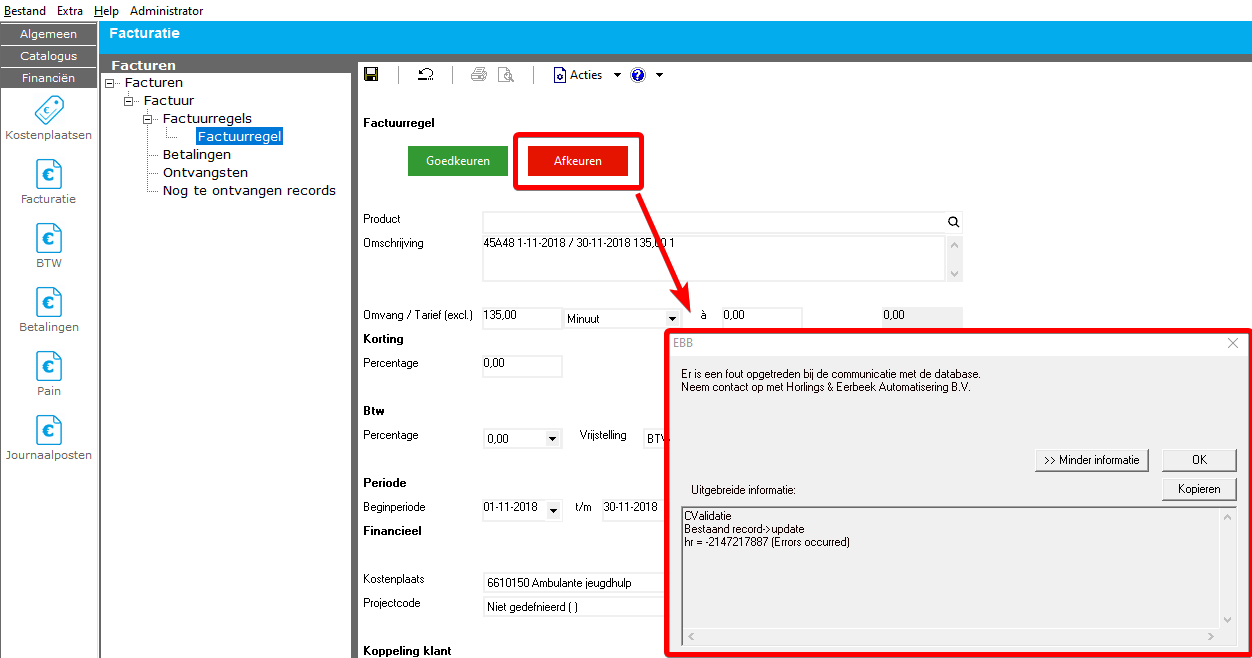Click the undo arrow toolbar icon

[426, 75]
